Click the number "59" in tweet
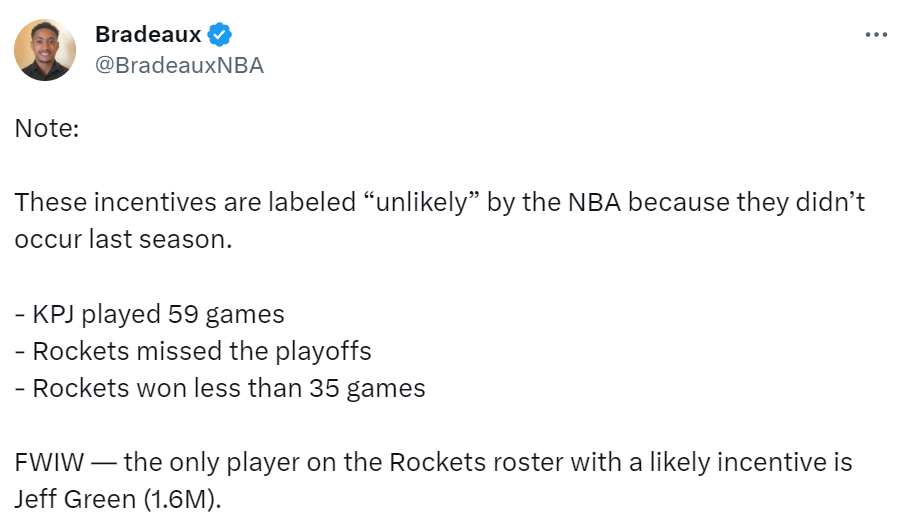The height and width of the screenshot is (525, 902). pos(183,315)
